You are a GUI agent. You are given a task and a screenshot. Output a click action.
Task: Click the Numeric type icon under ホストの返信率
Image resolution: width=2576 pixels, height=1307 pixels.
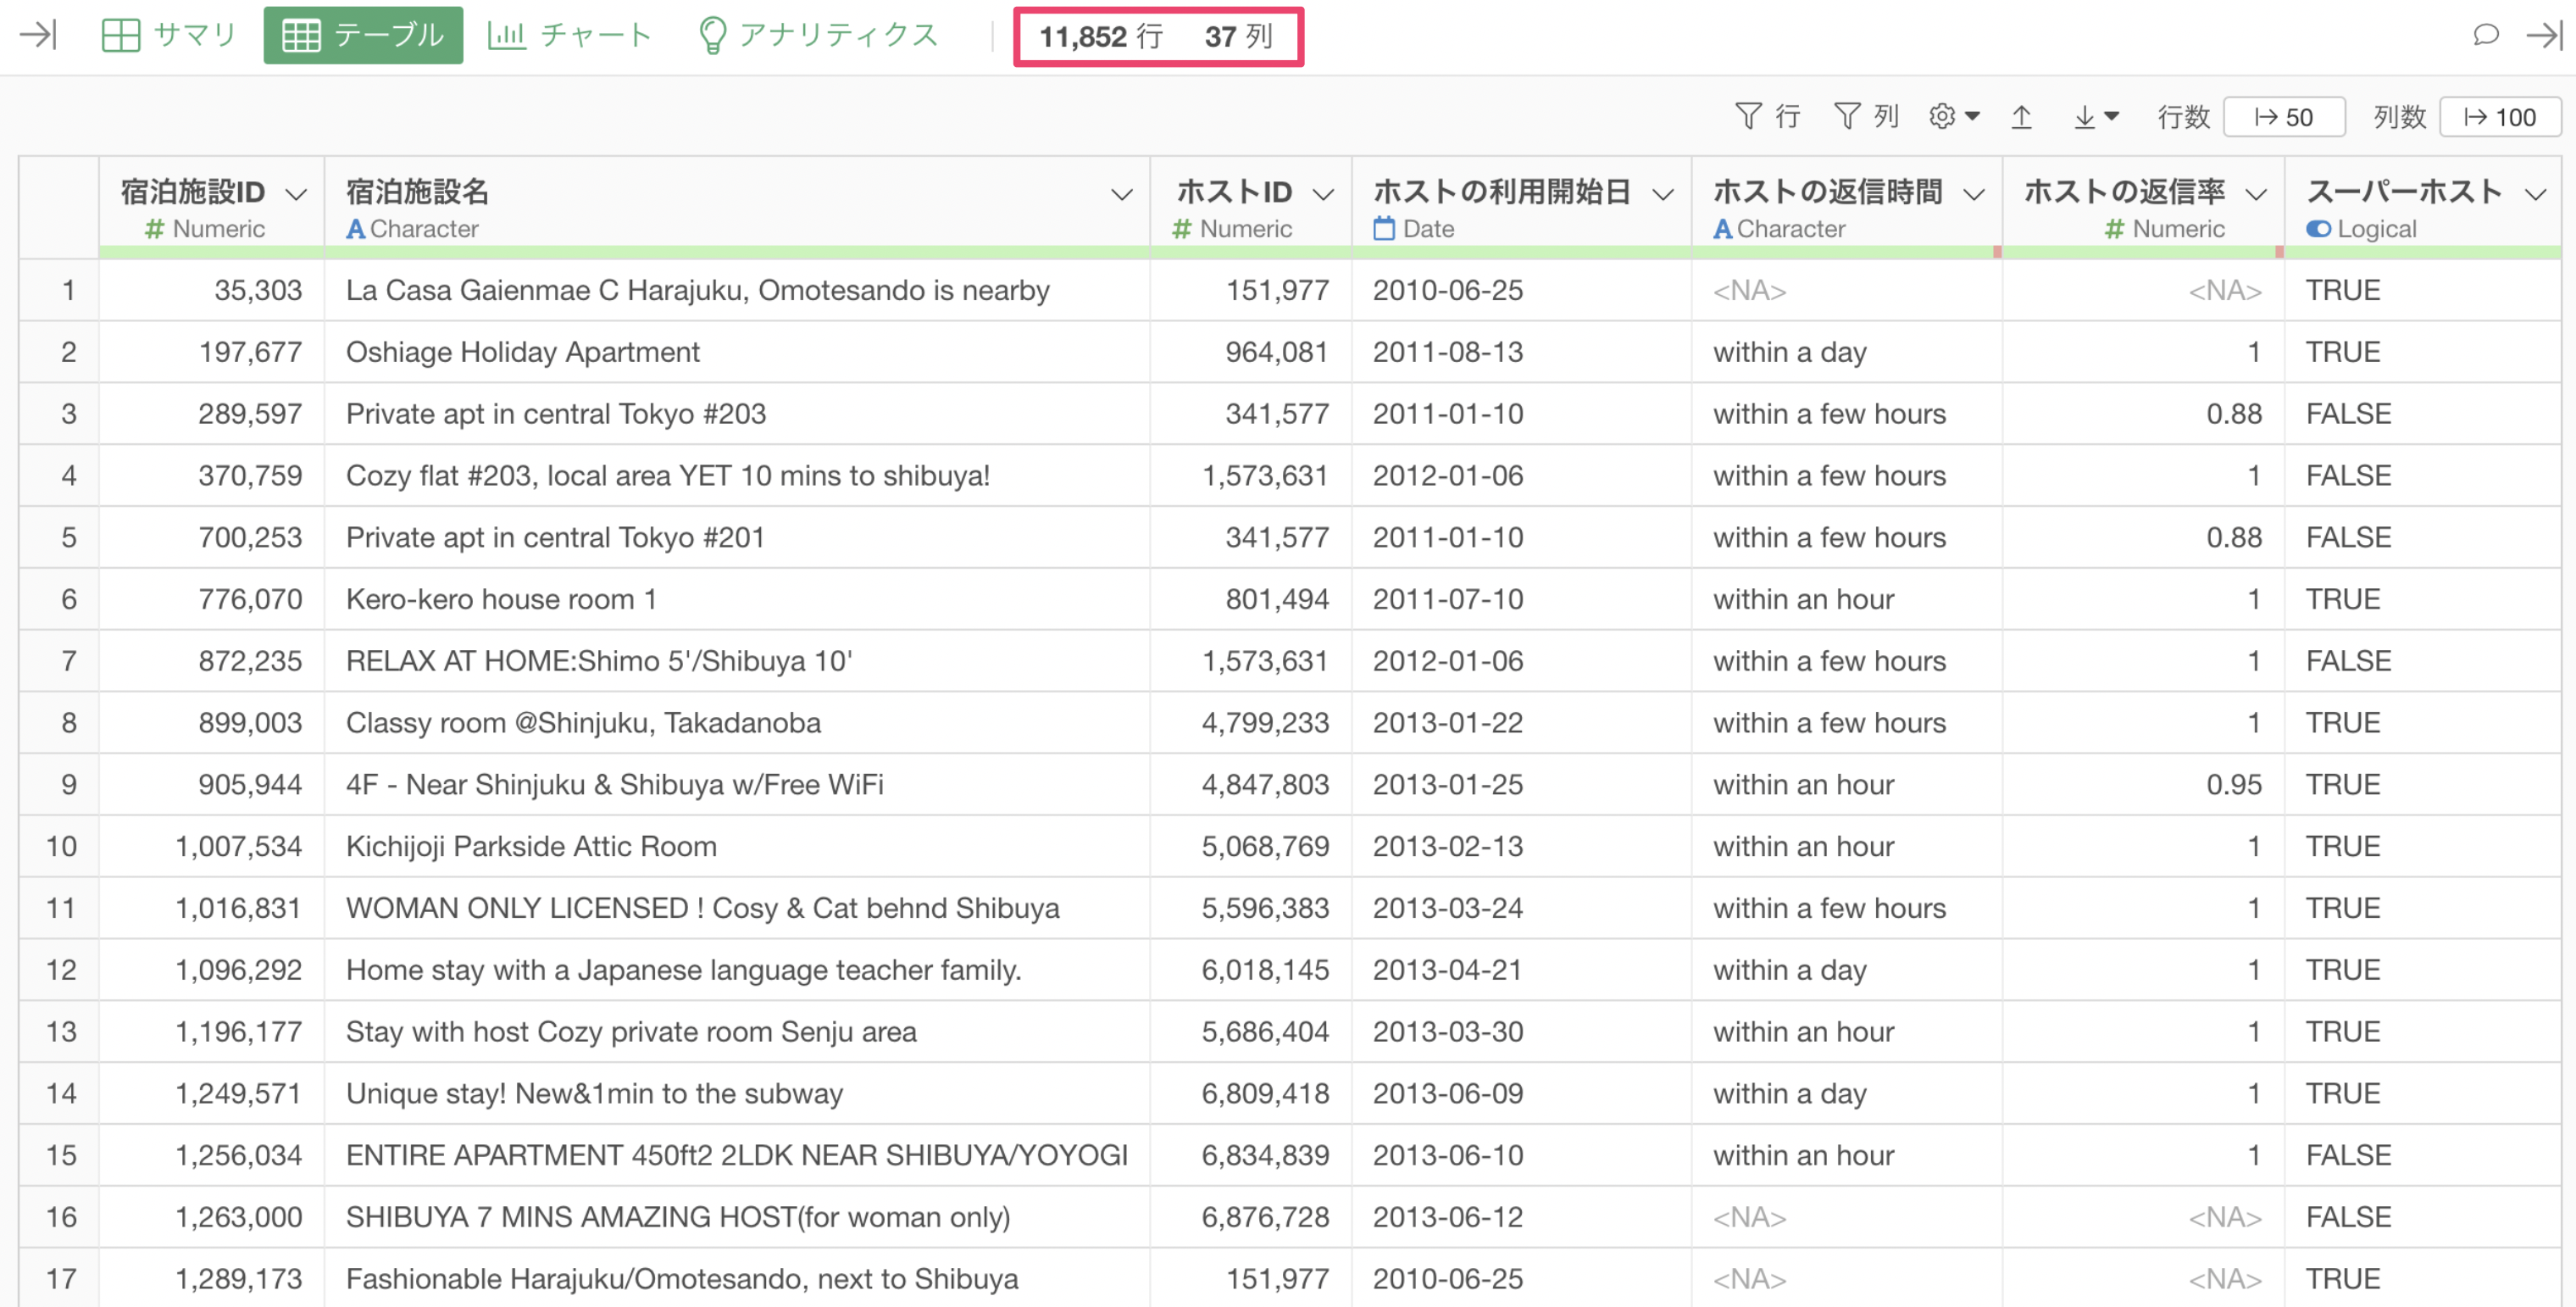pos(2114,229)
